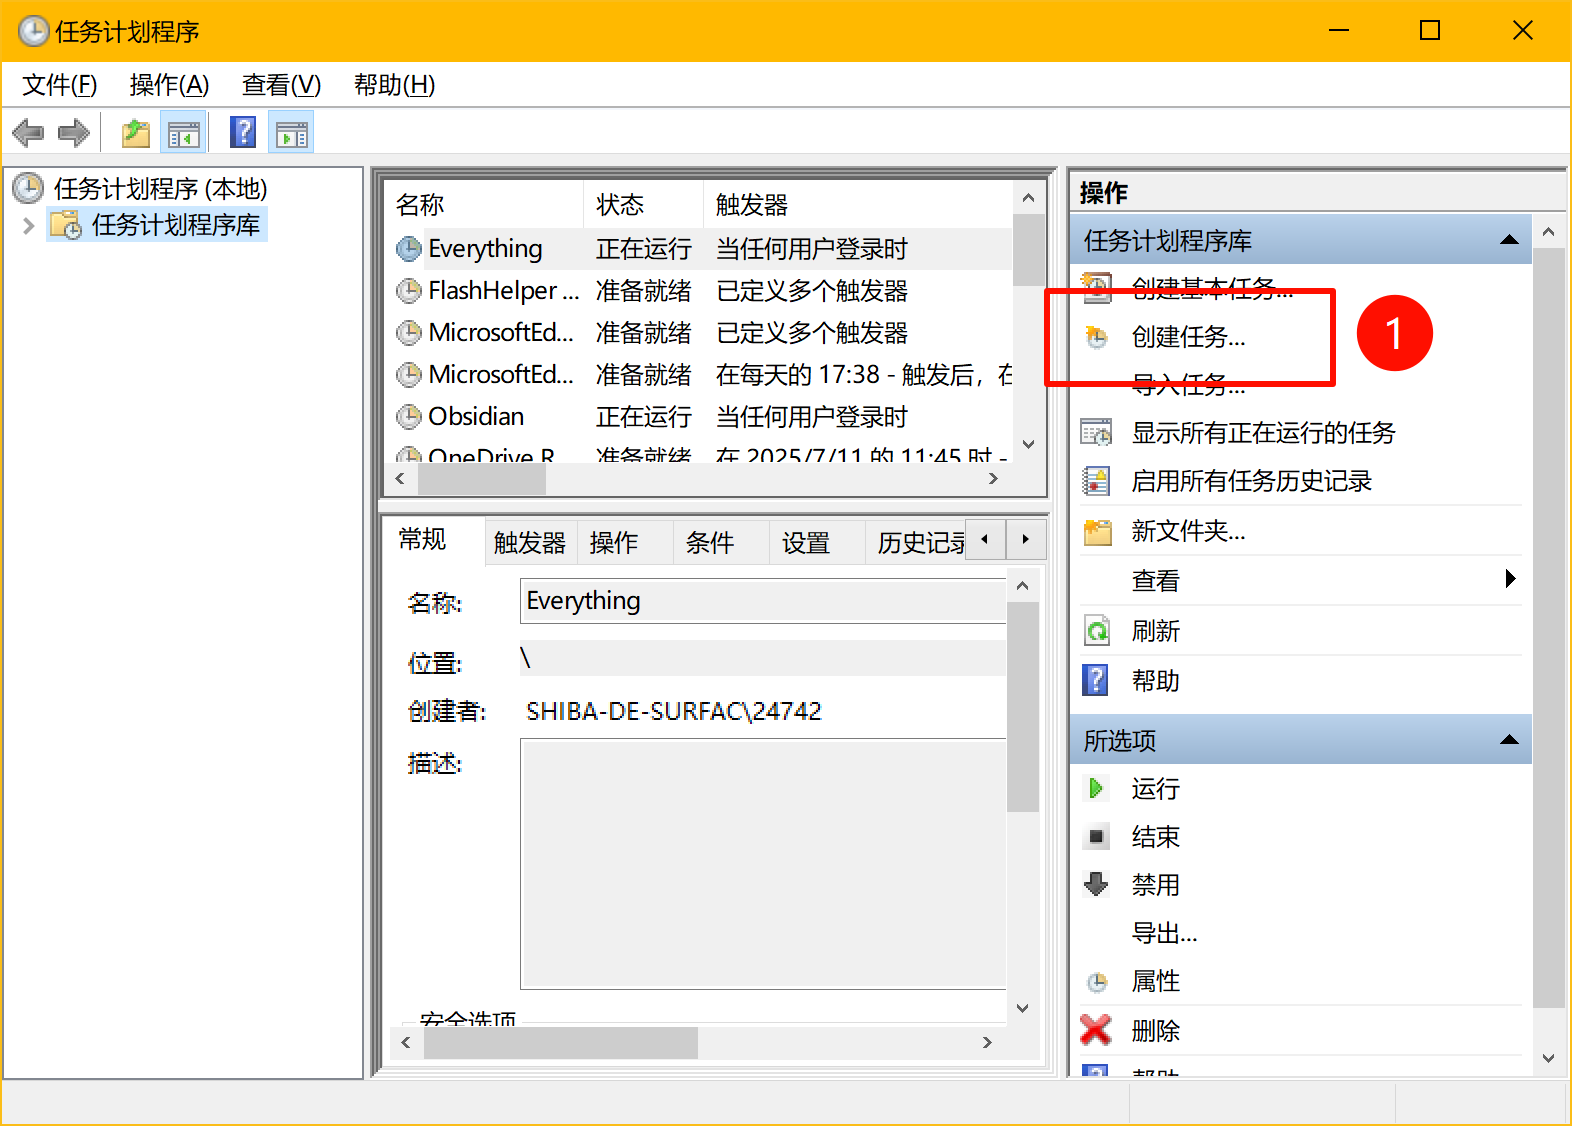This screenshot has height=1126, width=1572.
Task: Click 显示所有正在运行的任务 action
Action: [1264, 433]
